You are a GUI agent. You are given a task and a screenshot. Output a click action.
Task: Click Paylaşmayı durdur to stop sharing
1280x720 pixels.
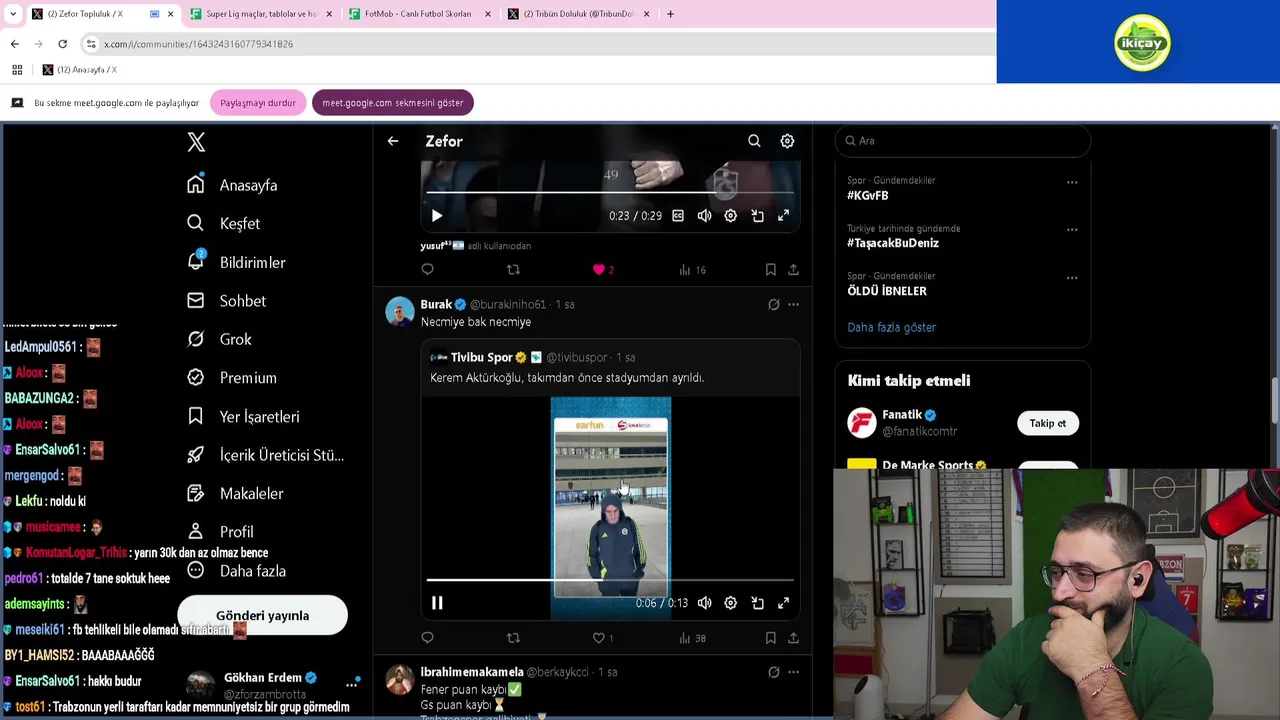(x=258, y=103)
